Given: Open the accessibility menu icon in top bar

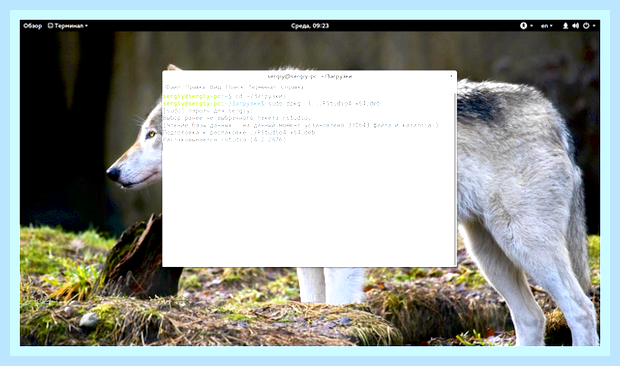Looking at the screenshot, I should point(524,26).
